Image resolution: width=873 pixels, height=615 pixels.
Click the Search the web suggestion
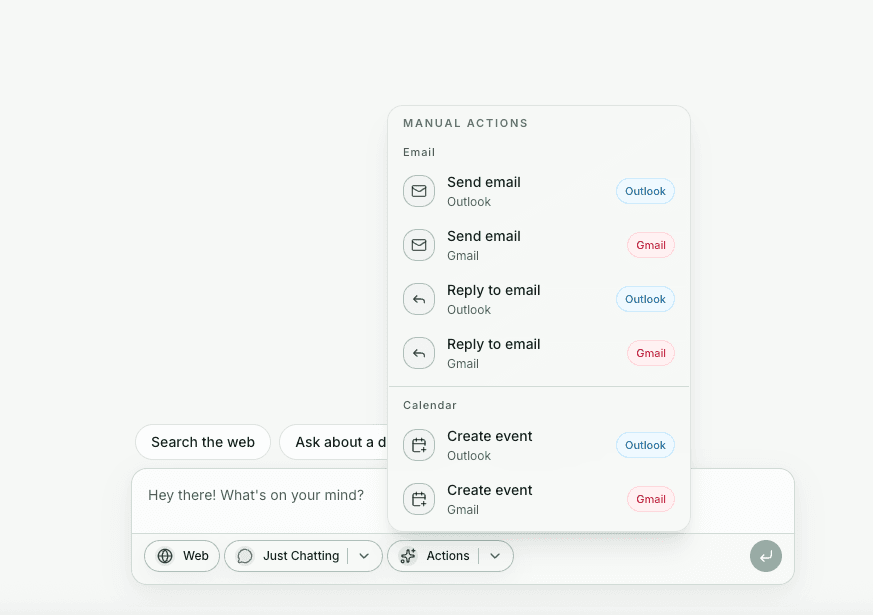tap(203, 442)
